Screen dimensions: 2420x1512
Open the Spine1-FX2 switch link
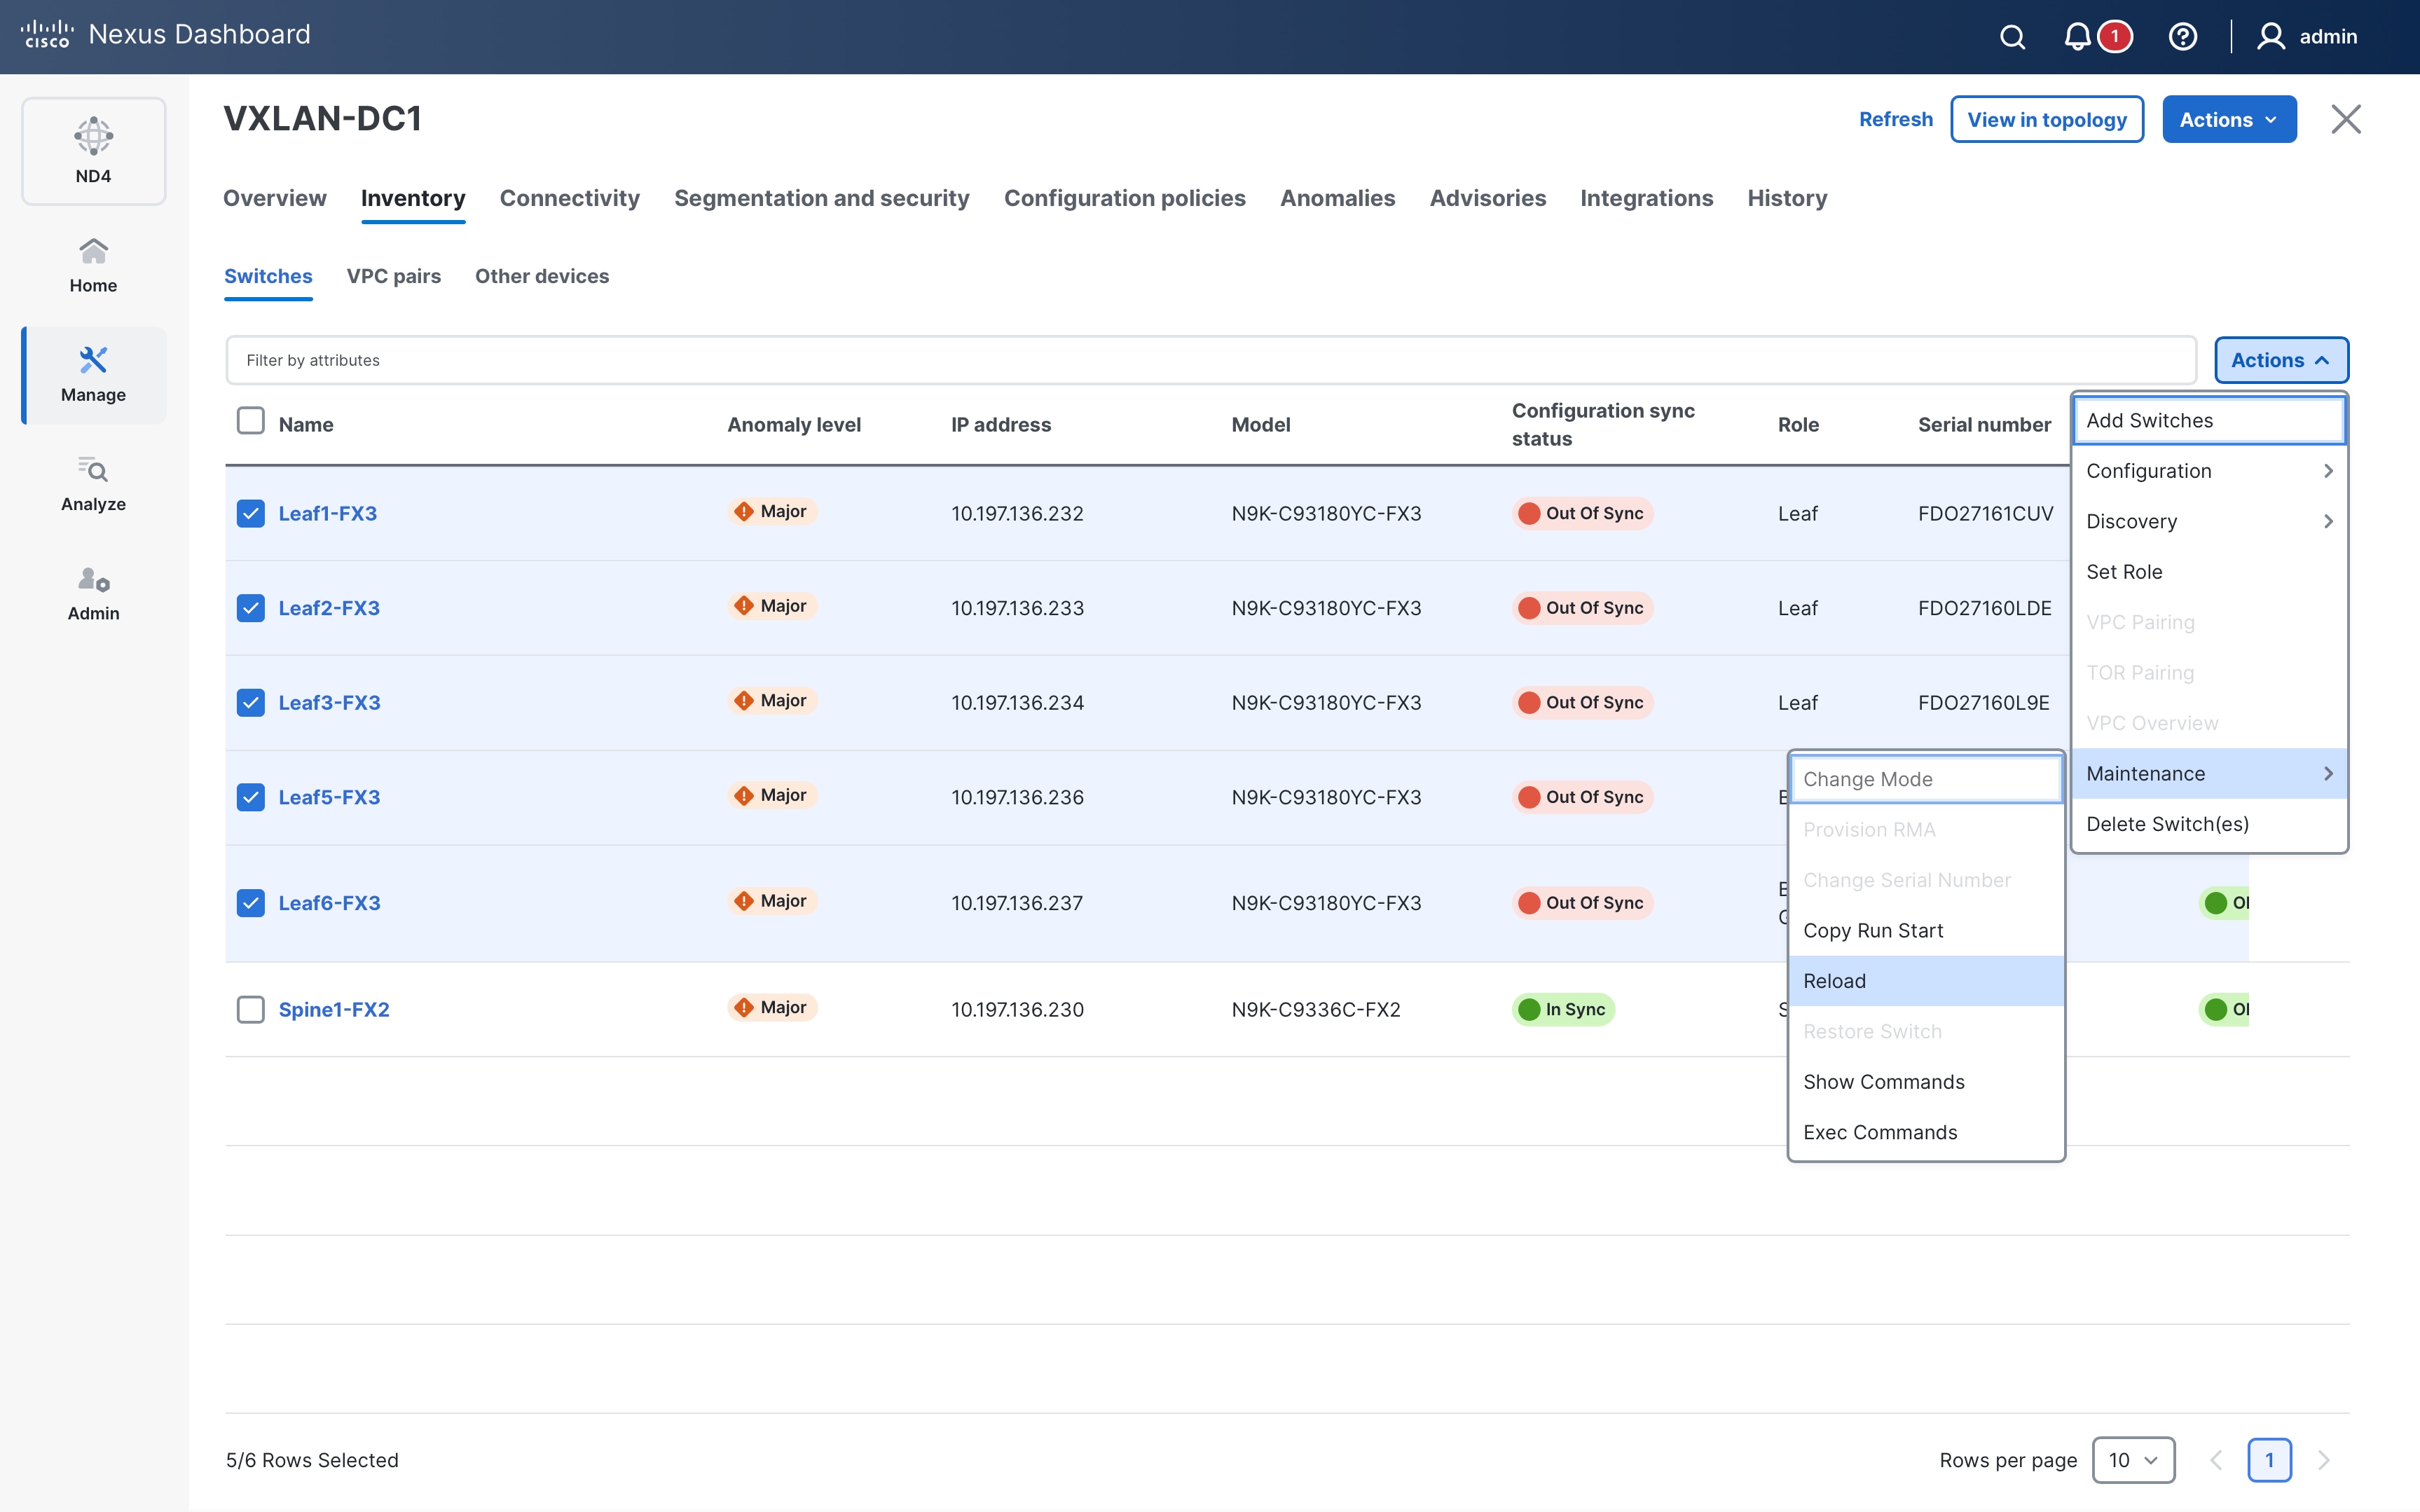tap(334, 1009)
